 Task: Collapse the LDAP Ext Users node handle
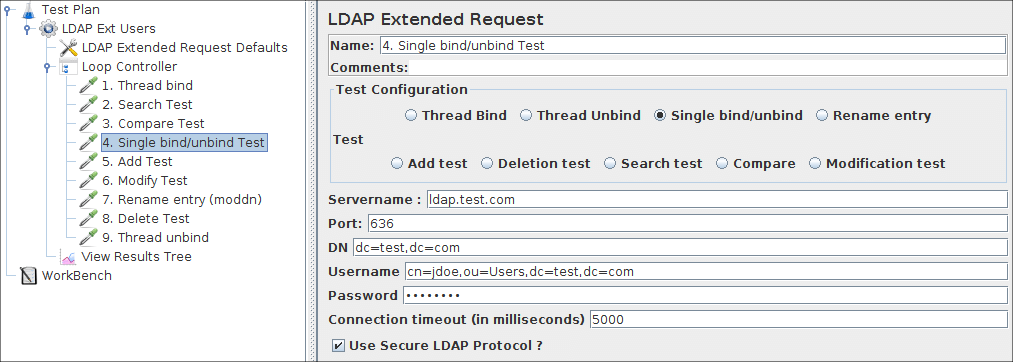27,29
